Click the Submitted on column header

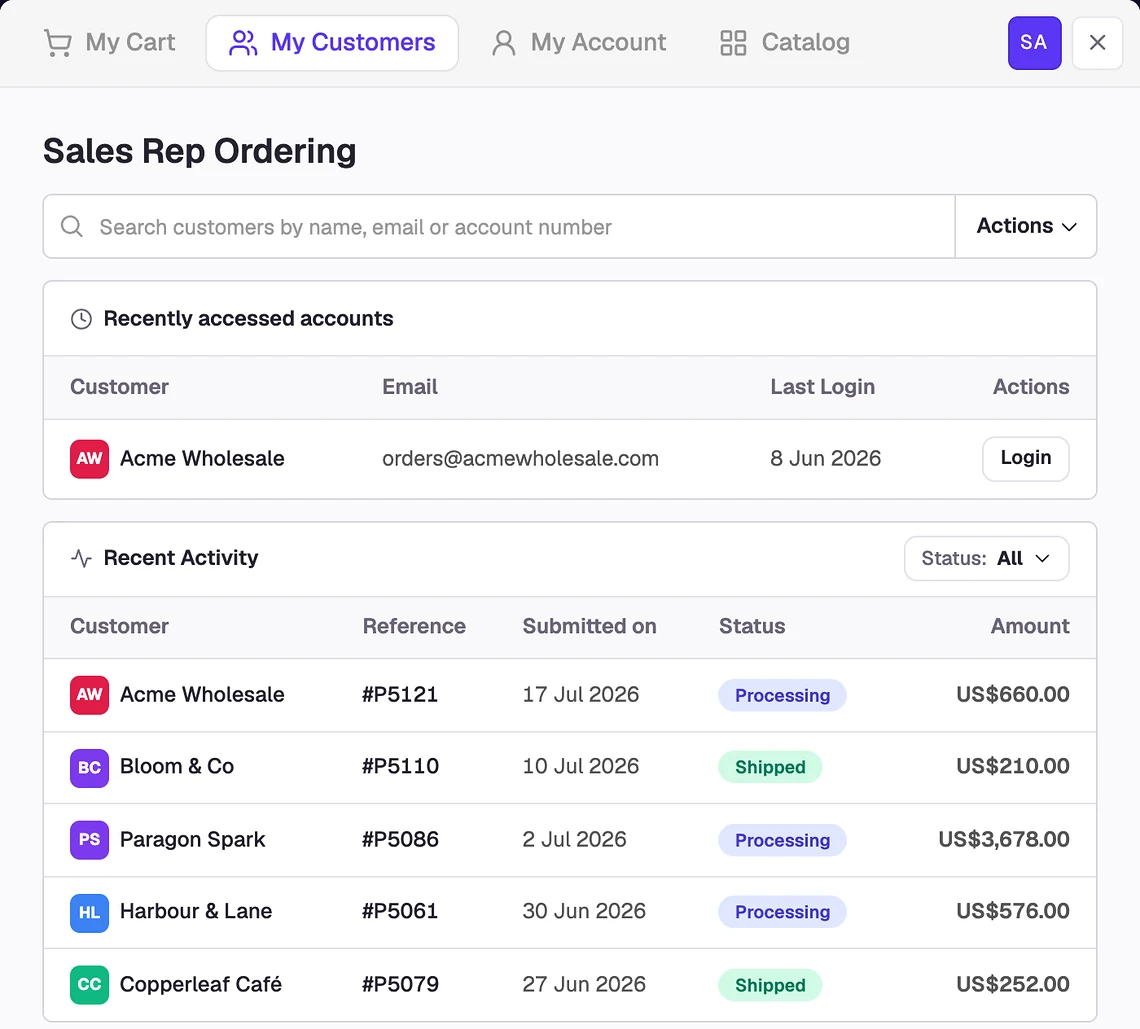click(590, 626)
